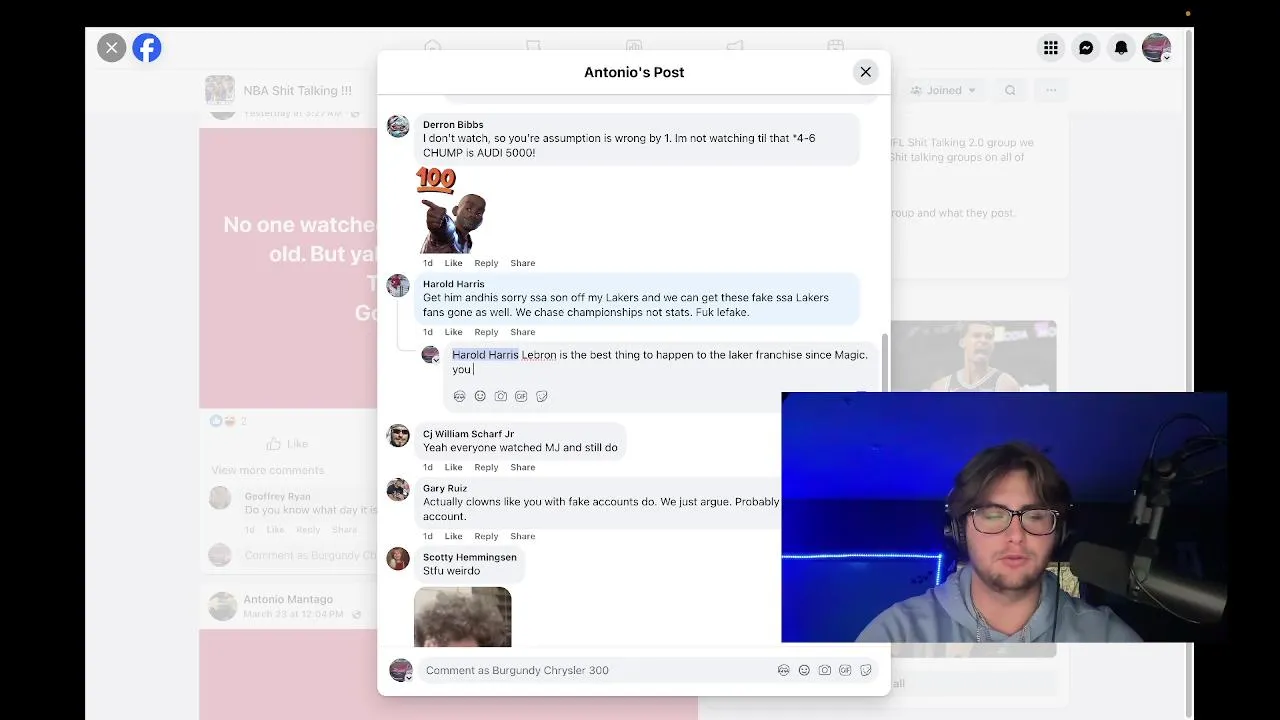The width and height of the screenshot is (1280, 720).
Task: Open Derron Bibbs's avatar
Action: coord(398,126)
